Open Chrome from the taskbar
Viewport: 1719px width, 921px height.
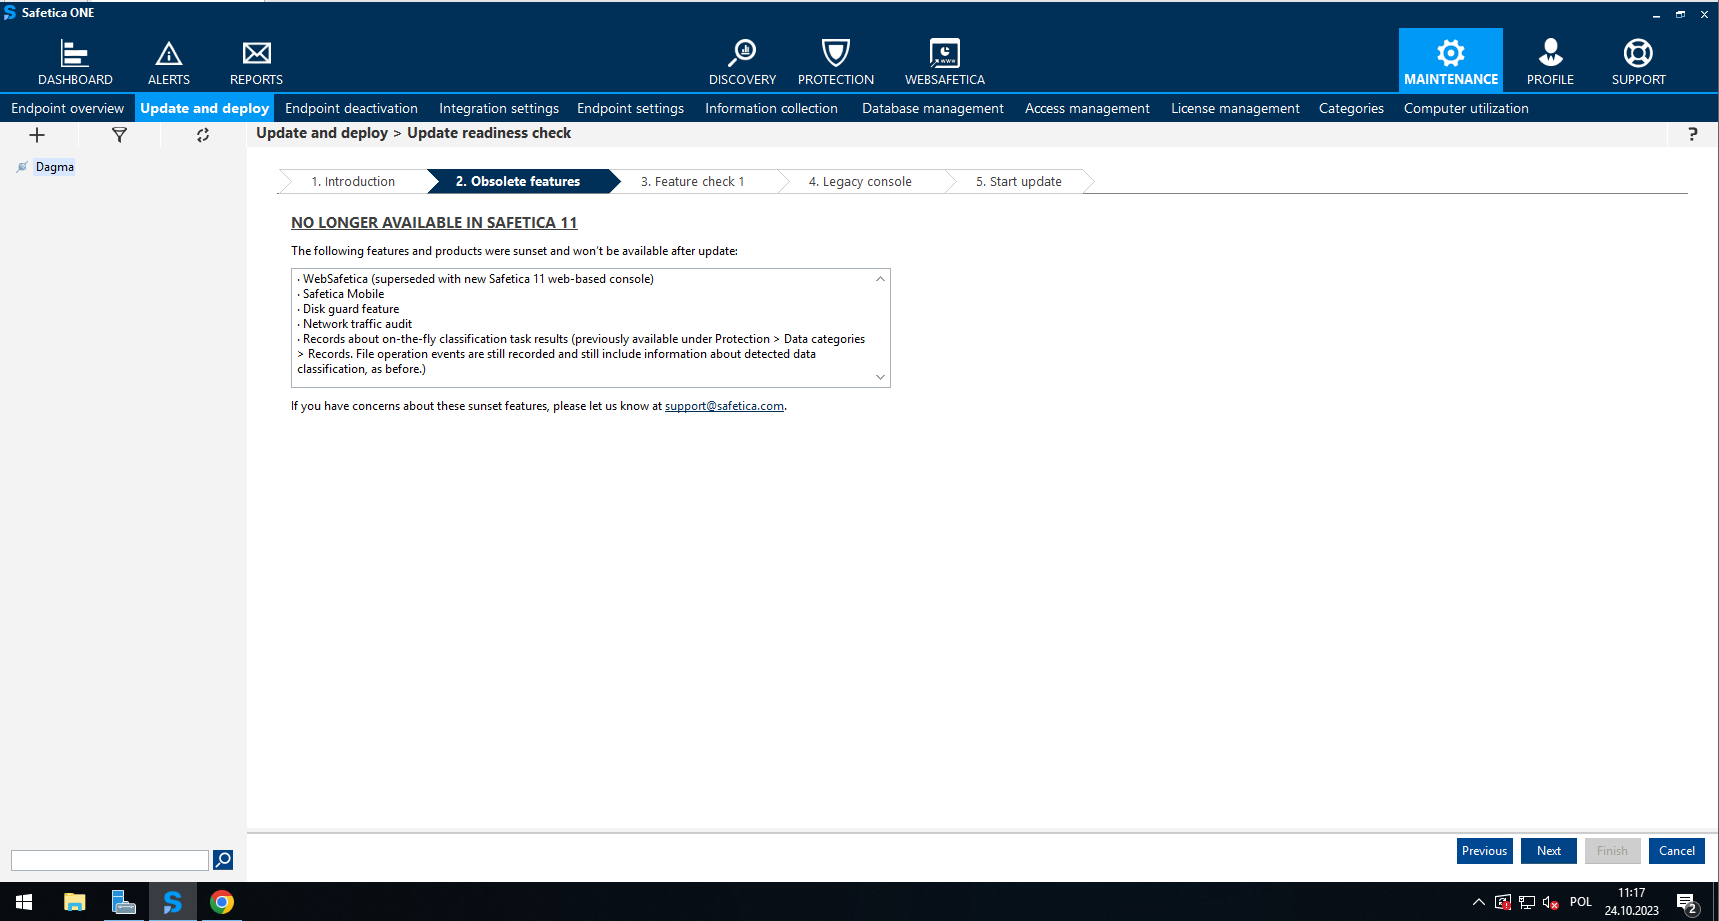(222, 902)
